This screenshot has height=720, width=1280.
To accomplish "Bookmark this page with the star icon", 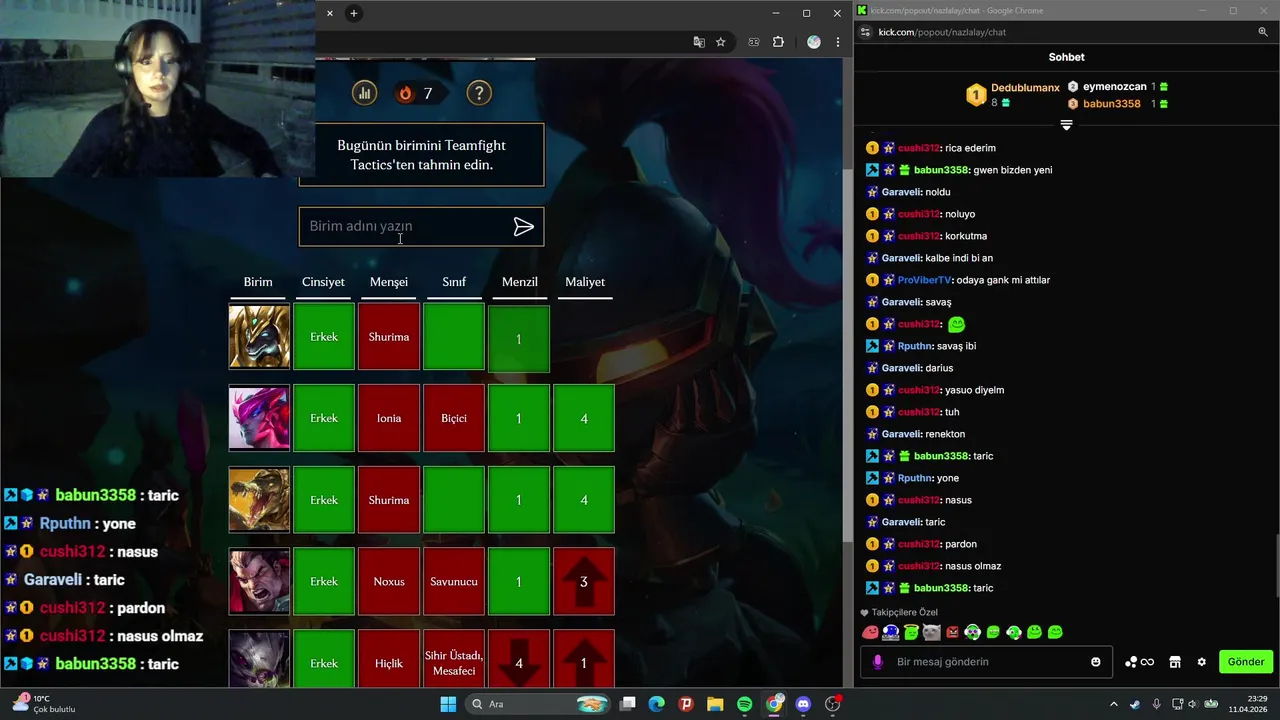I will tap(720, 42).
